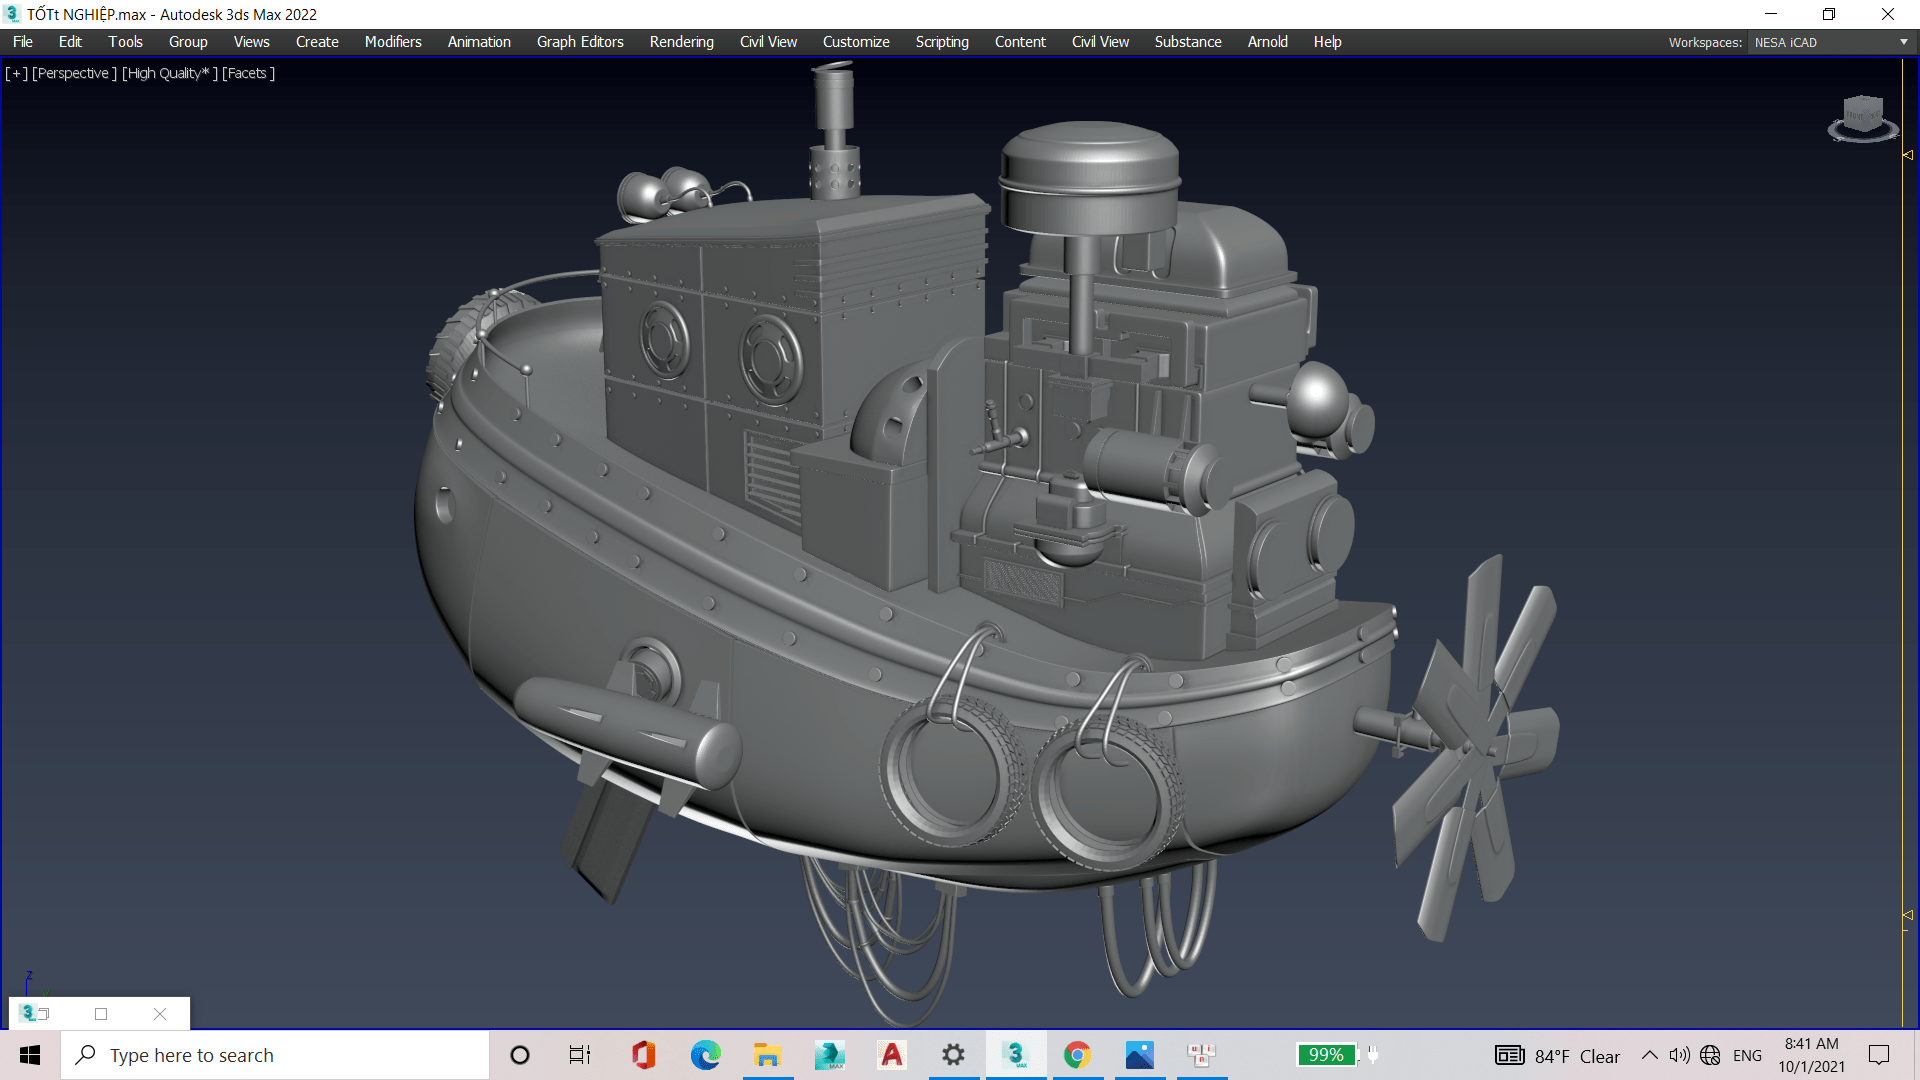
Task: Open the Graph Editors menu
Action: (x=579, y=42)
